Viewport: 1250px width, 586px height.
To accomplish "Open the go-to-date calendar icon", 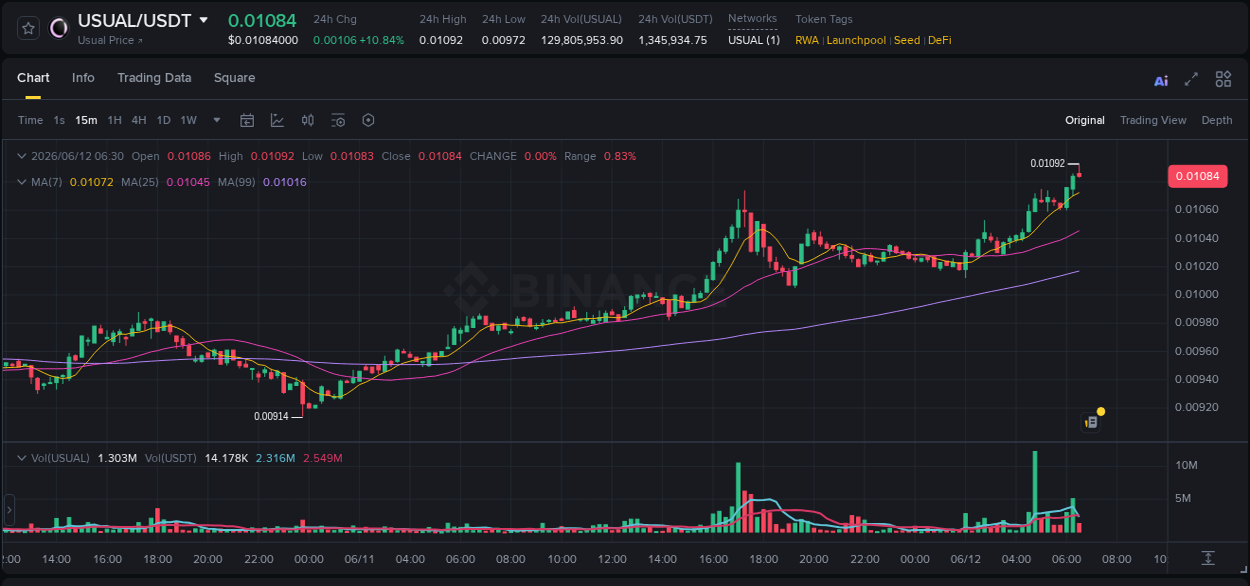I will tap(247, 120).
